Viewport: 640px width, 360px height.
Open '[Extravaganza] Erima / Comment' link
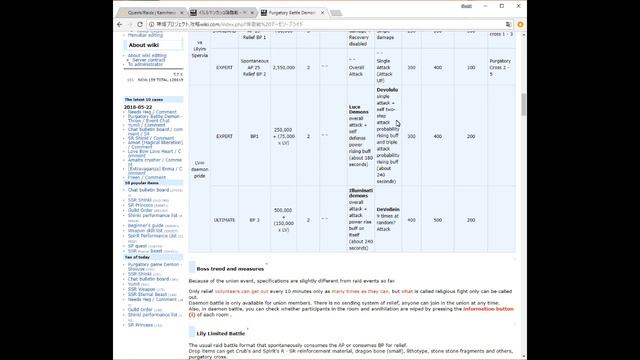155,171
